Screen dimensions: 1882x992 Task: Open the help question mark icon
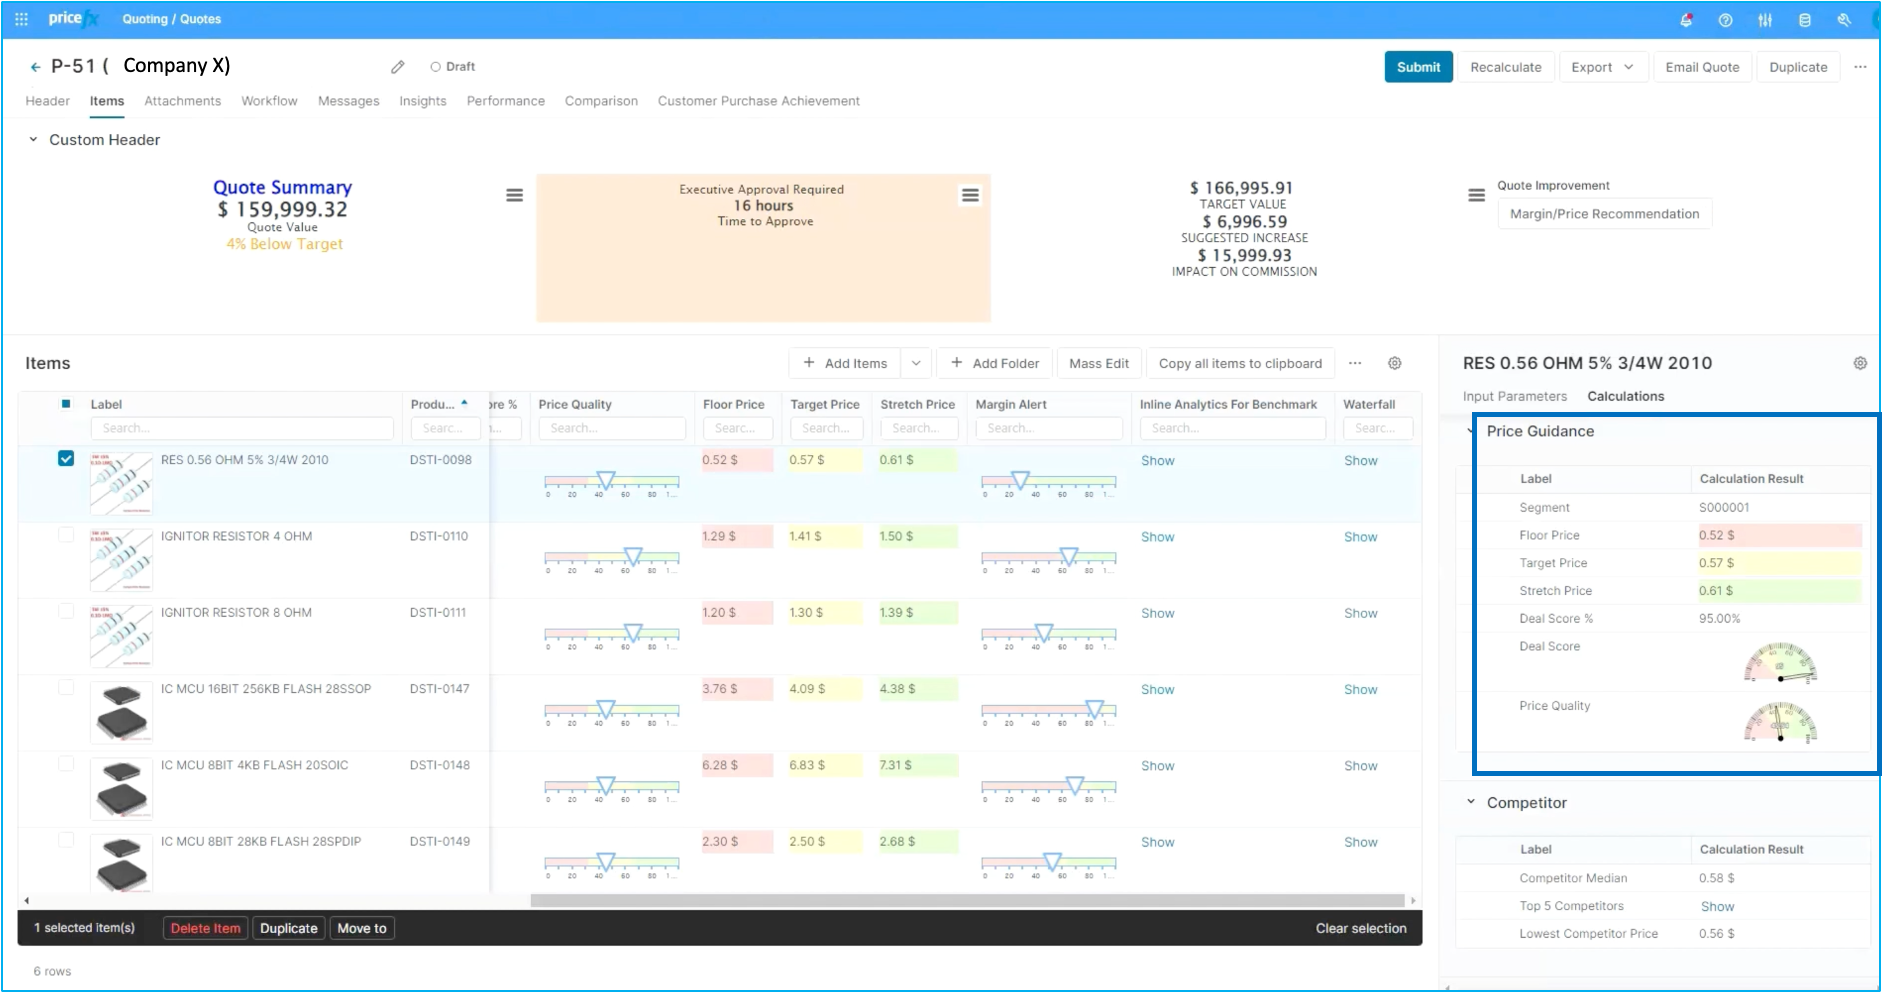(1725, 20)
